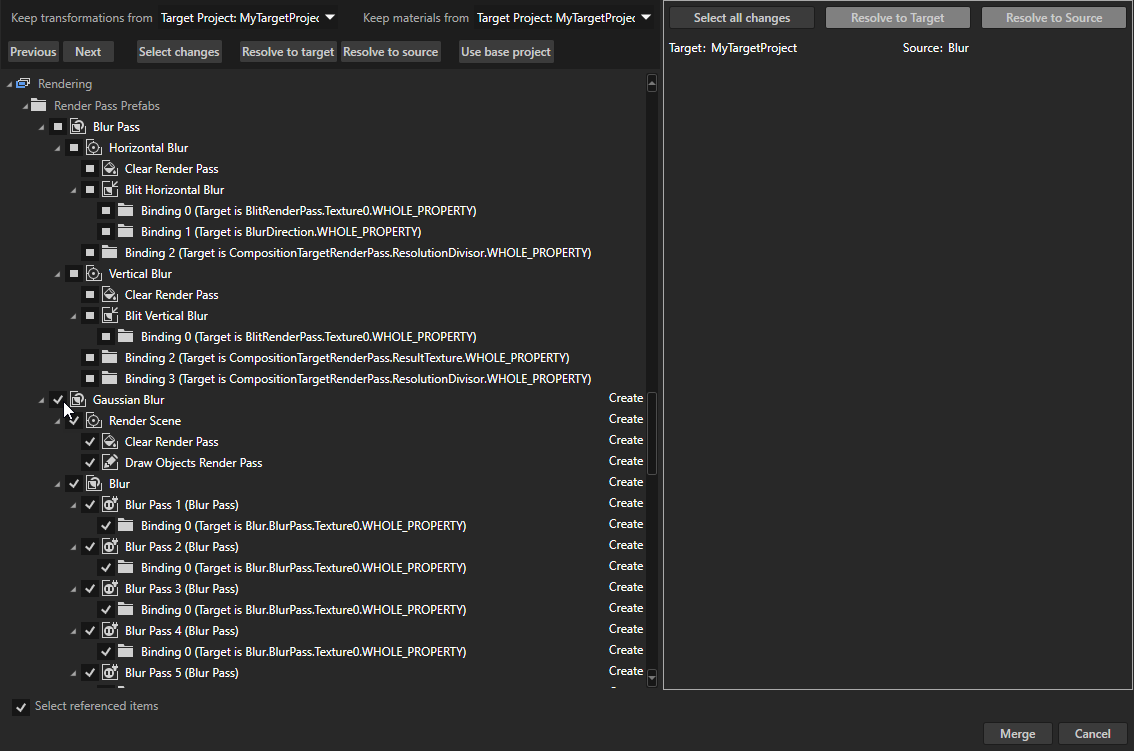Click the Draw Objects Render Pass pencil icon
Image resolution: width=1134 pixels, height=751 pixels.
tap(108, 462)
